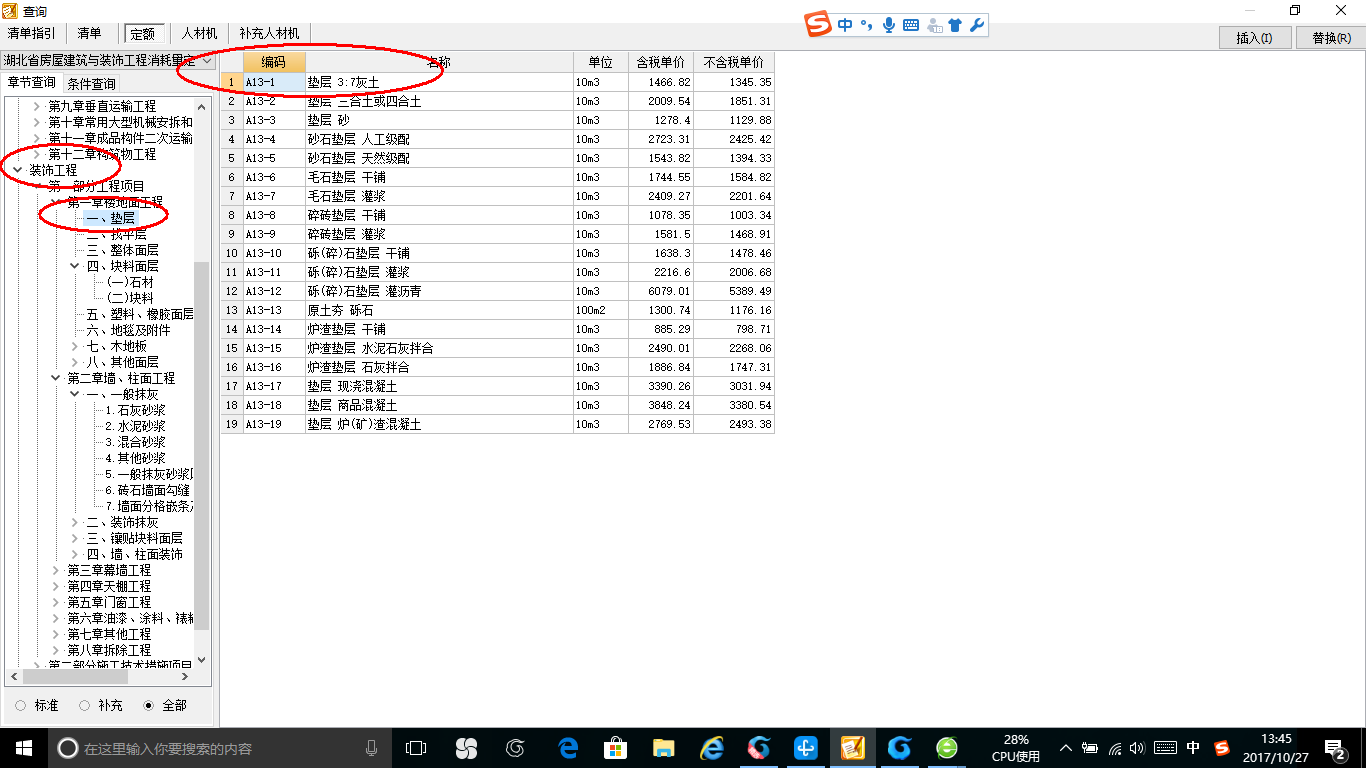Select the A13-13 原土夯 砾石 row
Viewport: 1366px width, 768px height.
click(x=498, y=310)
